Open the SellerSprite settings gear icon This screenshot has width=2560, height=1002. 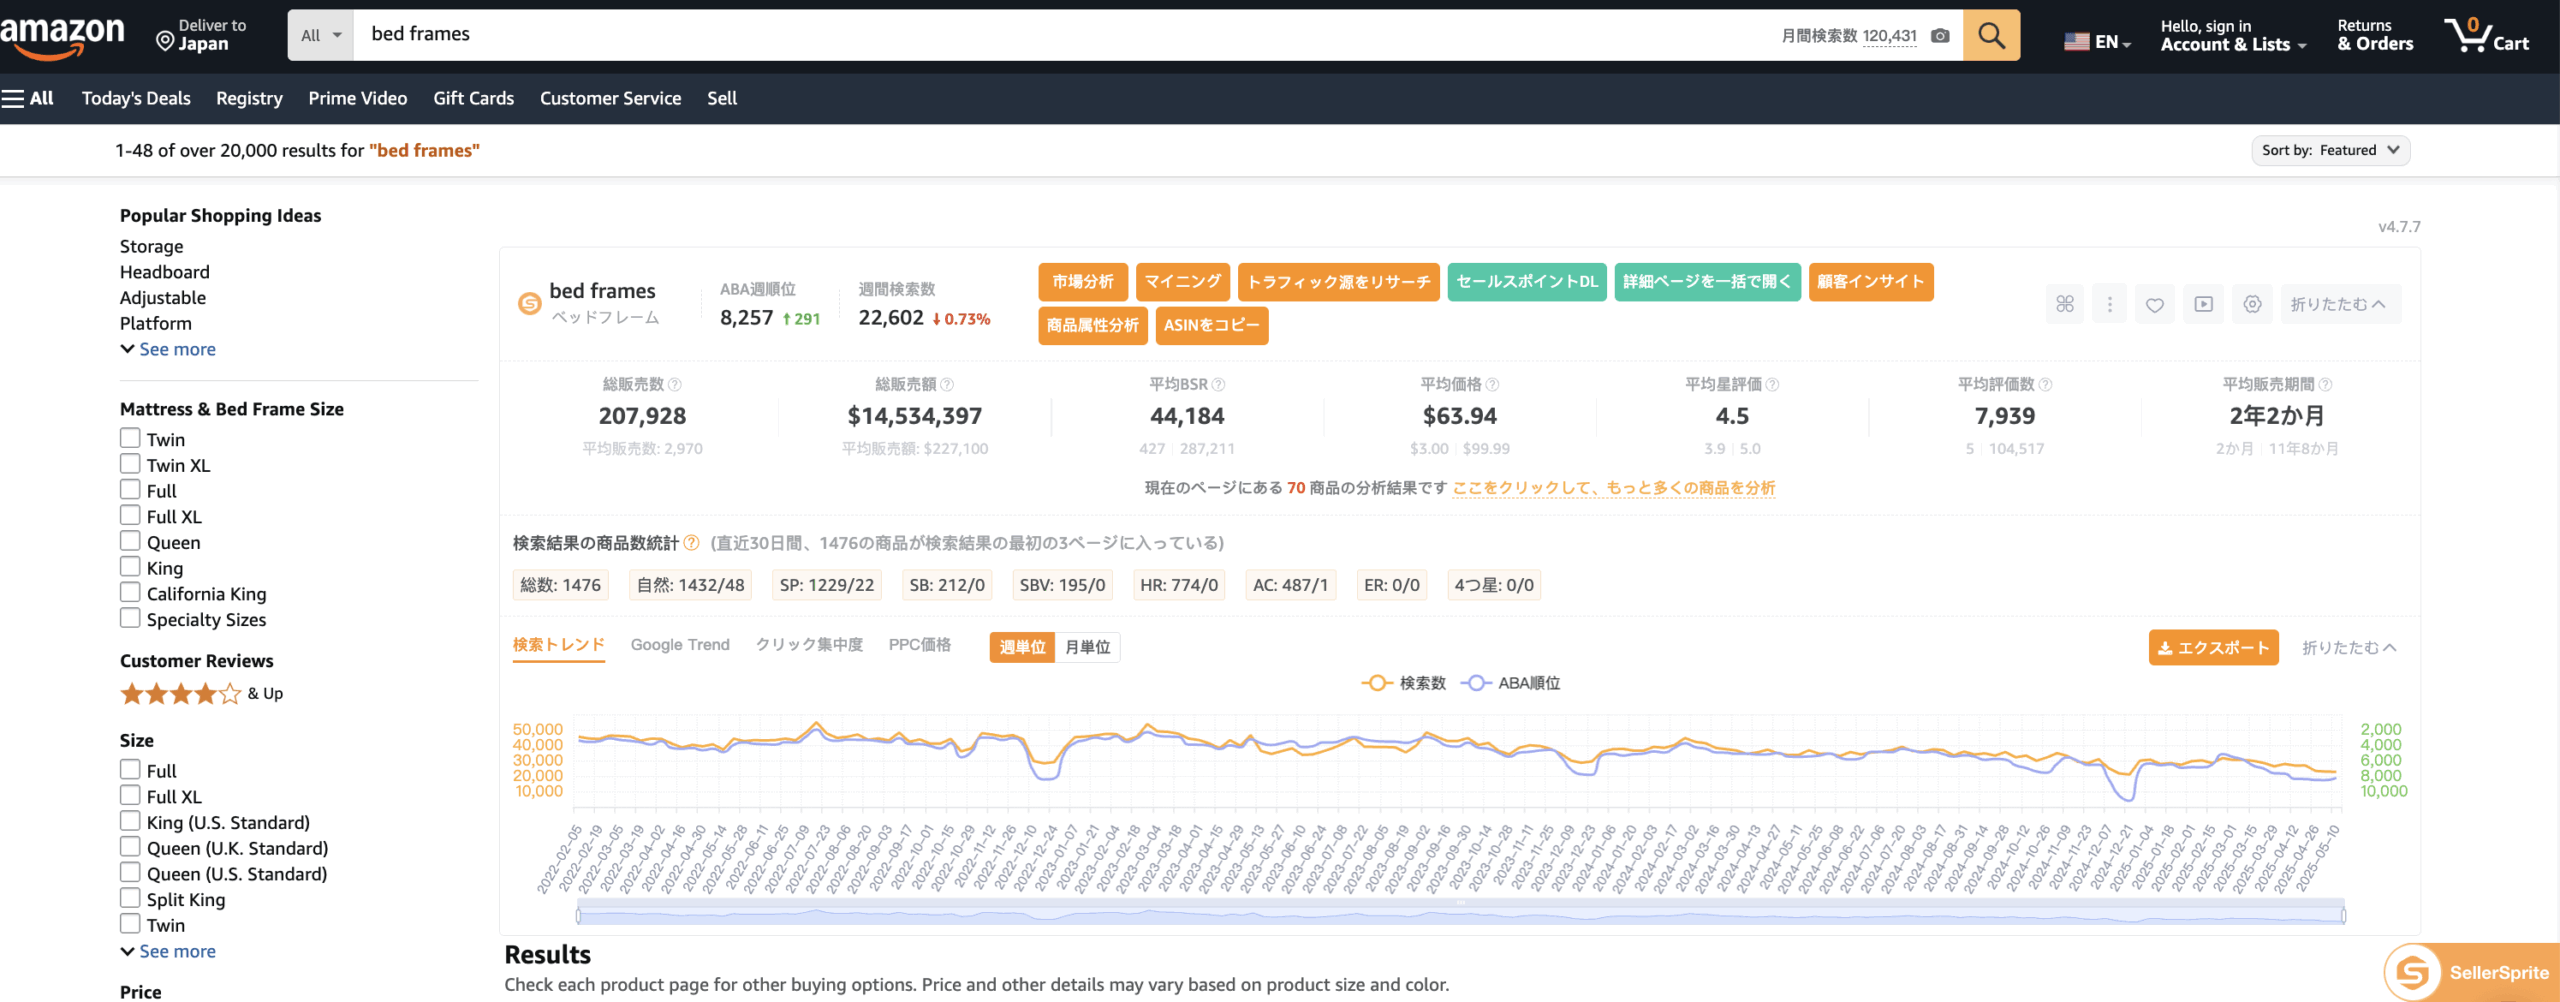(x=2252, y=304)
